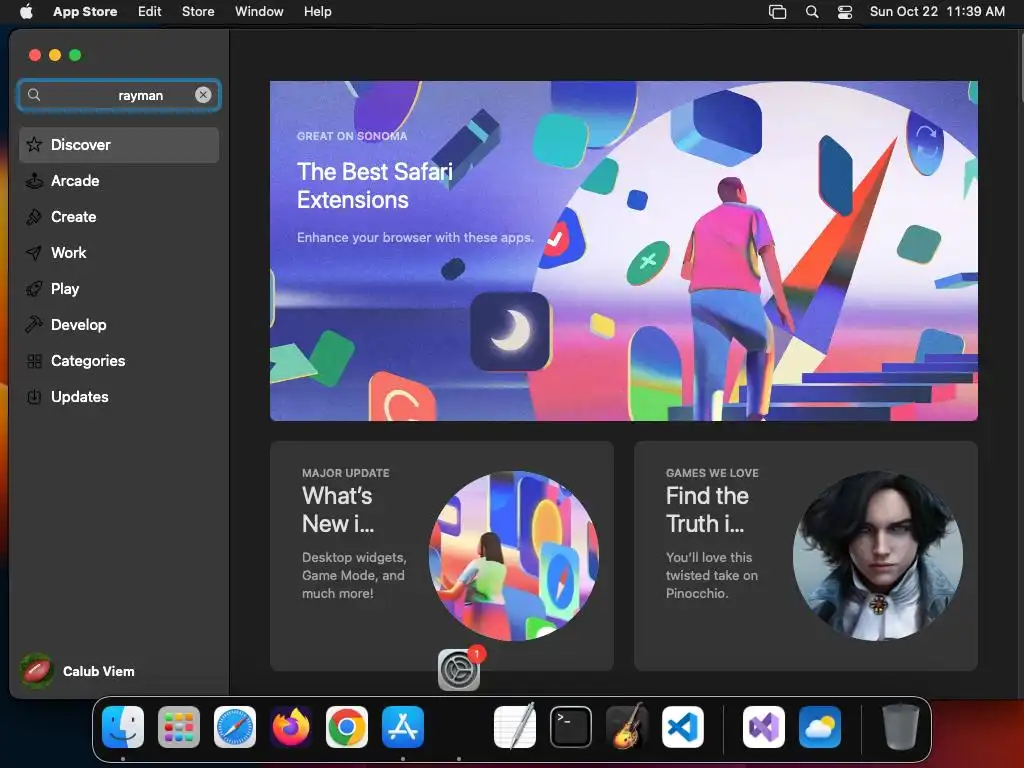Open Visual Studio Code from Dock

pyautogui.click(x=683, y=727)
